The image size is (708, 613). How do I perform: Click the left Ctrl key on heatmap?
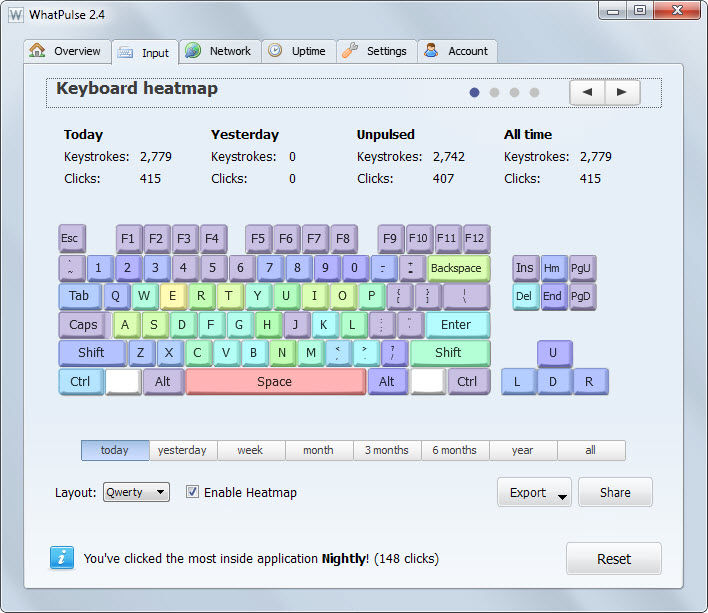(x=81, y=382)
